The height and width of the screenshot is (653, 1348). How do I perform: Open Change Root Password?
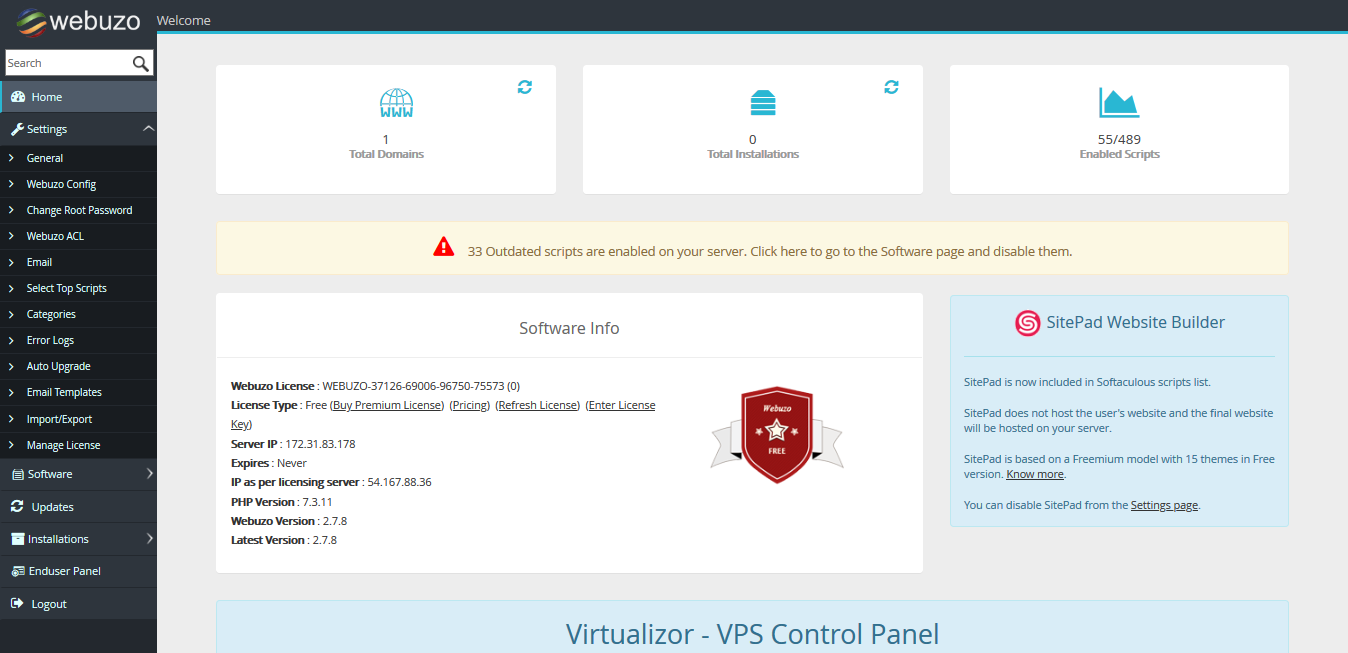(78, 210)
